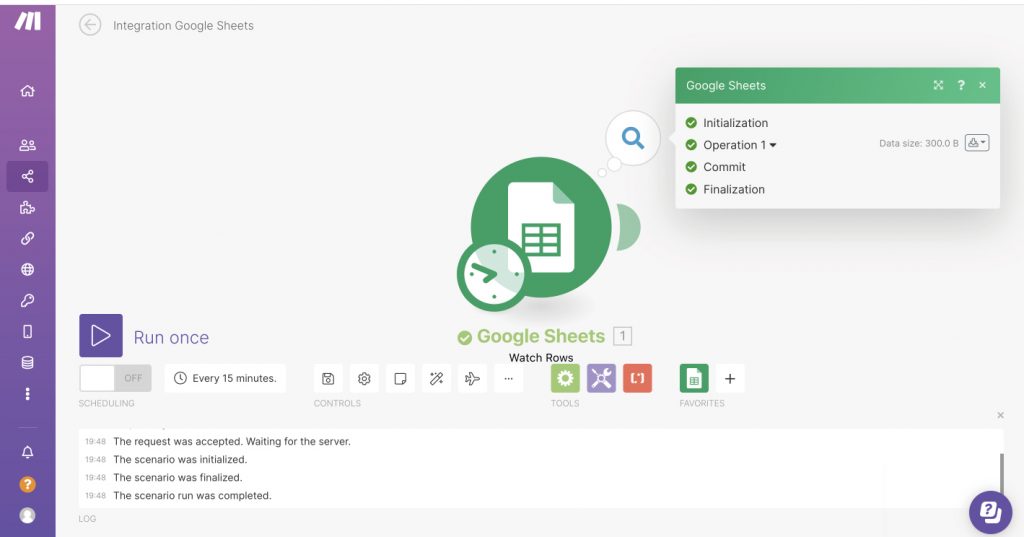Open the module clock trigger icon
Viewport: 1024px width, 537px height.
(493, 274)
